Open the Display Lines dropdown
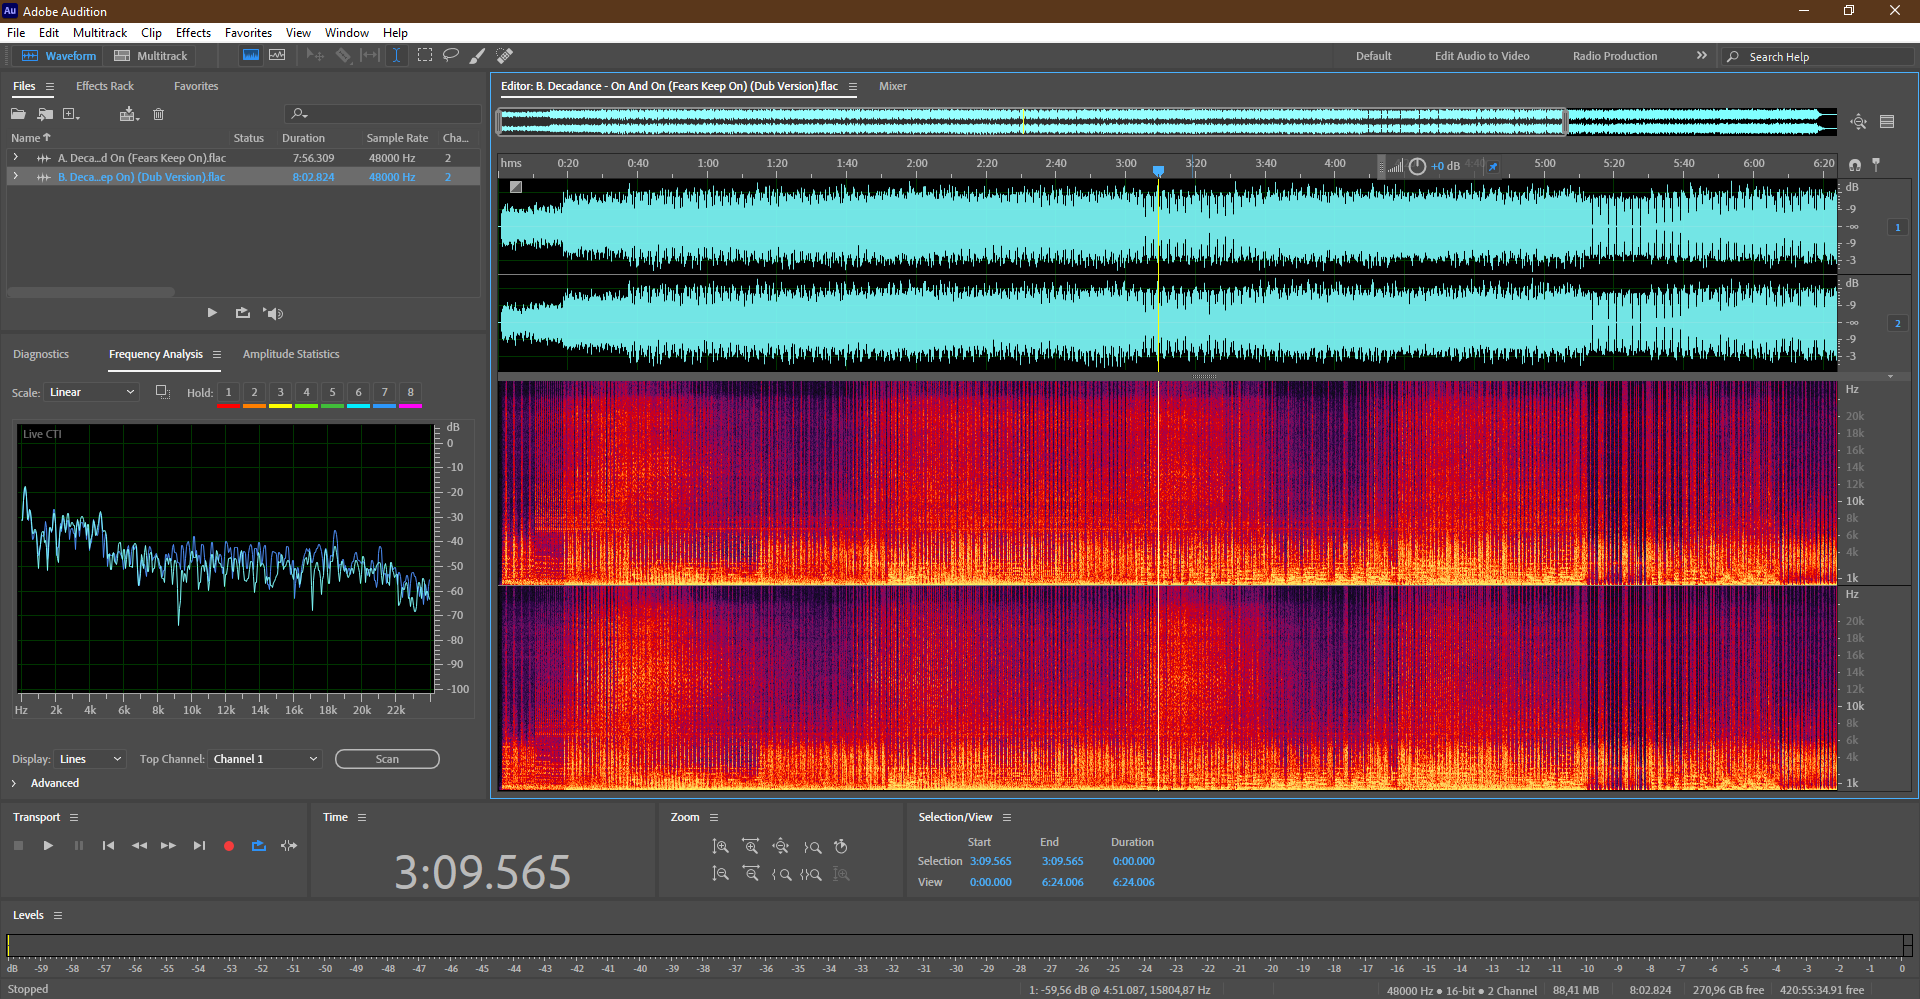Screen dimensions: 1920x999 pyautogui.click(x=90, y=759)
